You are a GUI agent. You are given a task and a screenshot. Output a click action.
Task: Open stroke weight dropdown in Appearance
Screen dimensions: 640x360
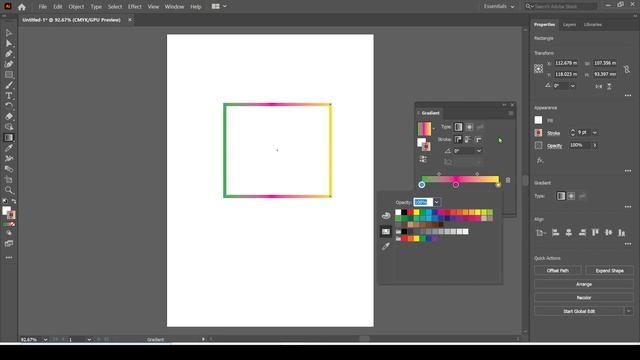pyautogui.click(x=594, y=133)
